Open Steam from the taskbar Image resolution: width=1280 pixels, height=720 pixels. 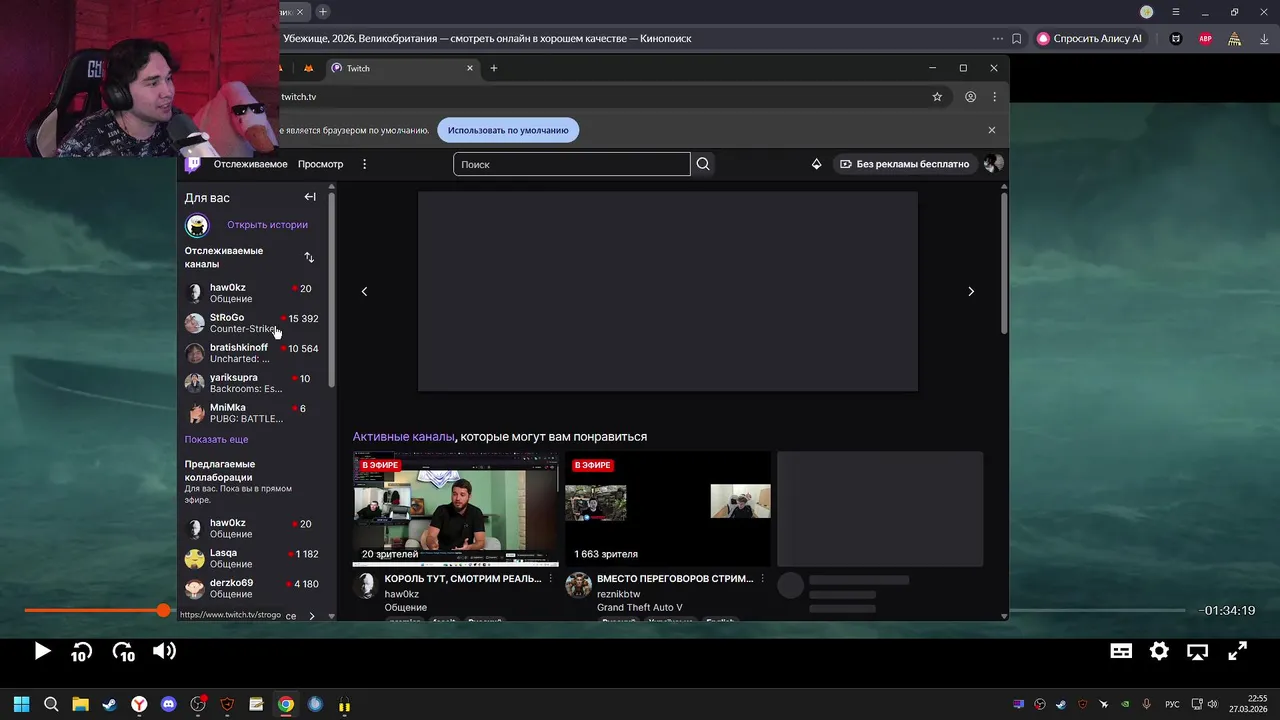click(109, 704)
